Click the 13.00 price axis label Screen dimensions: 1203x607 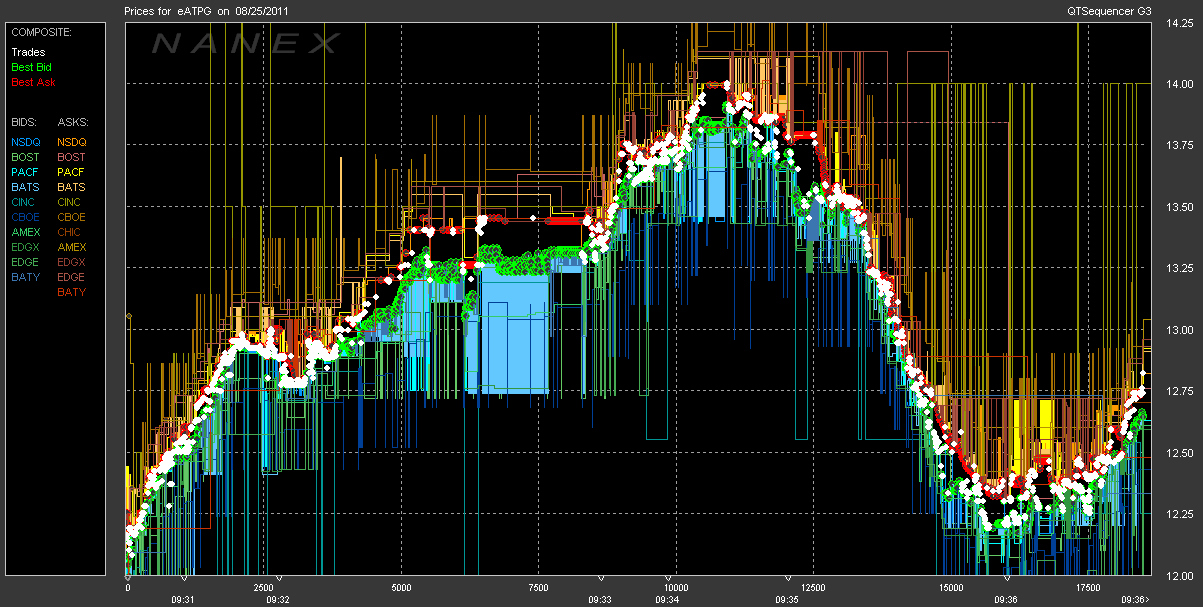coord(1179,330)
